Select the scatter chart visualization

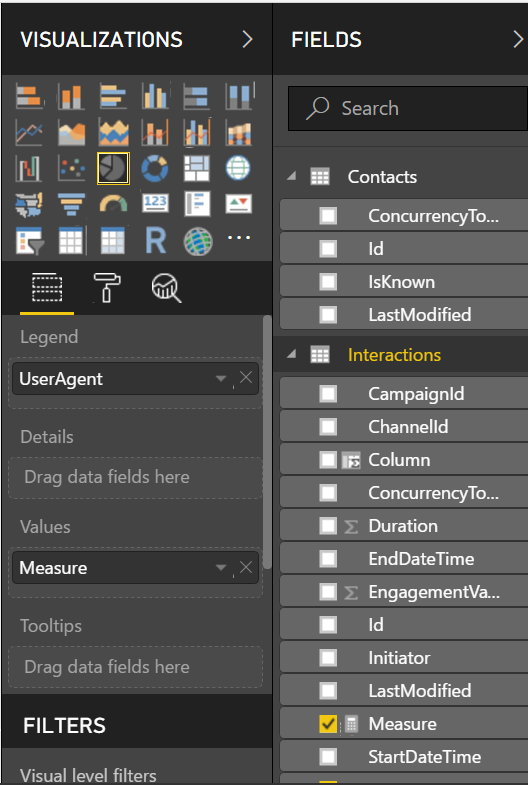[x=71, y=168]
